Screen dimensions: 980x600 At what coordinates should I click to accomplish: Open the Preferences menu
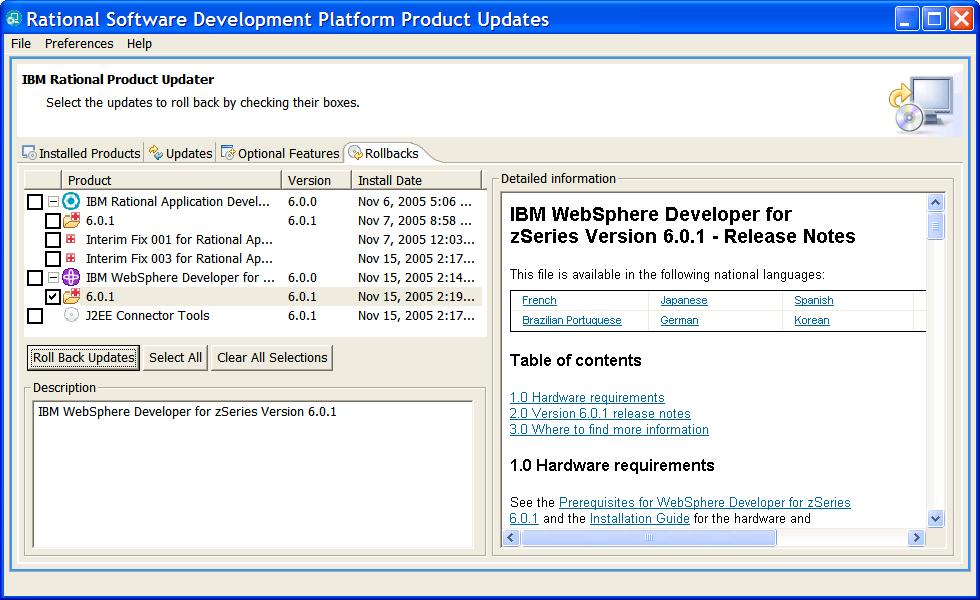point(79,44)
